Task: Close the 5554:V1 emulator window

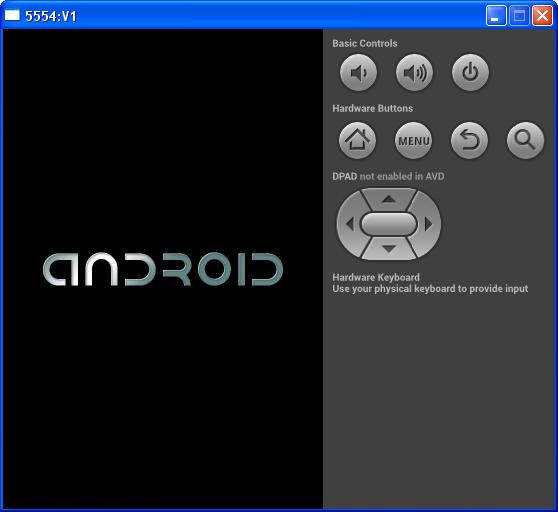Action: click(x=542, y=16)
